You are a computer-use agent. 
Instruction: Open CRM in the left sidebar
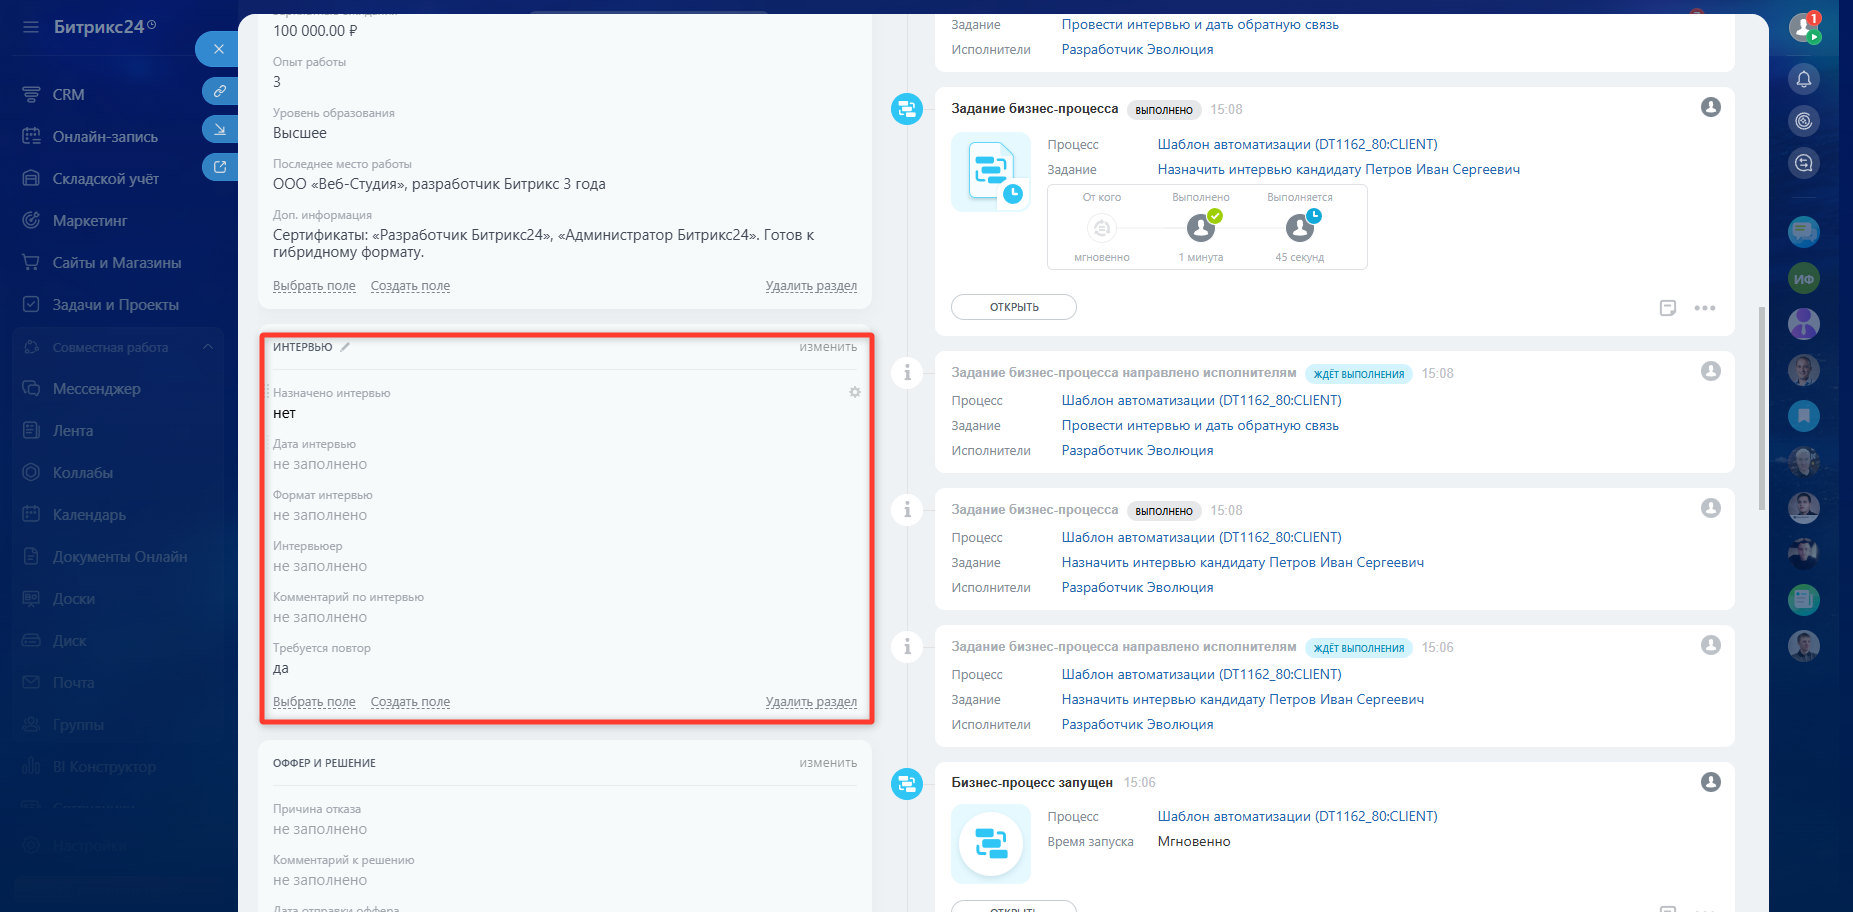pyautogui.click(x=68, y=95)
